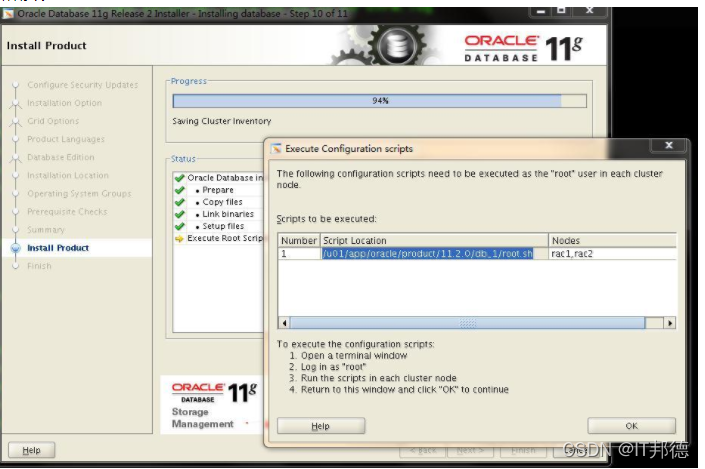The height and width of the screenshot is (469, 705).
Task: Click the Oracle Database 11g header logo
Action: click(523, 48)
